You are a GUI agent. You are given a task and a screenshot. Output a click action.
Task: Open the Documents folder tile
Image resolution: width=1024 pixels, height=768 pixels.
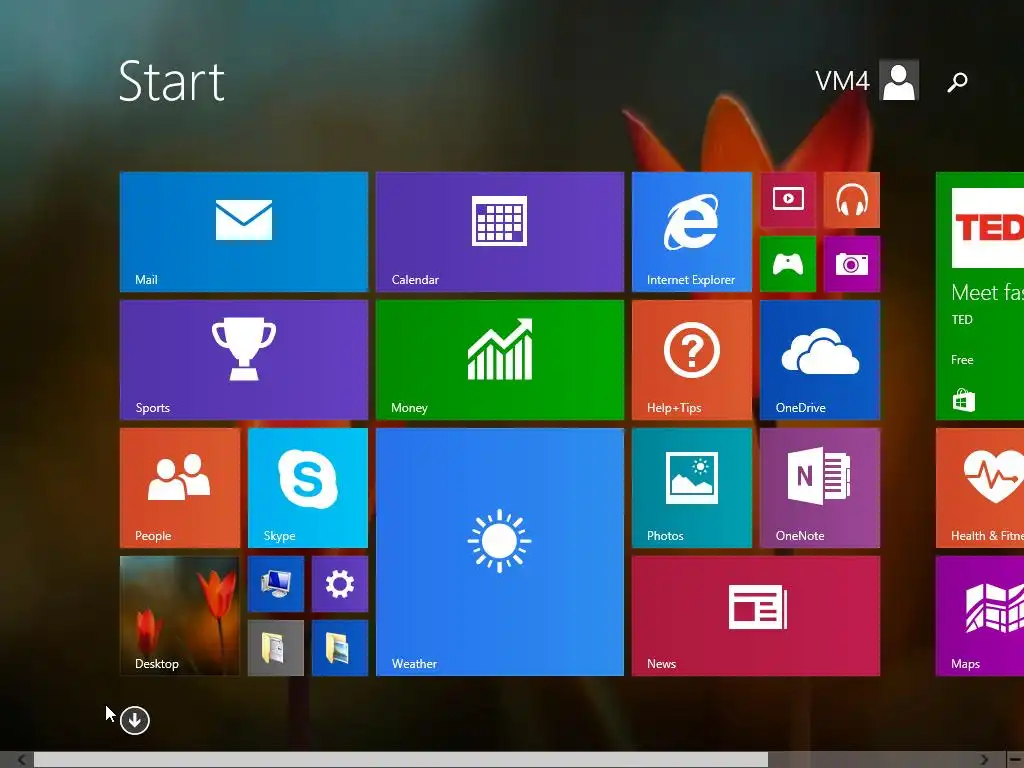click(276, 648)
